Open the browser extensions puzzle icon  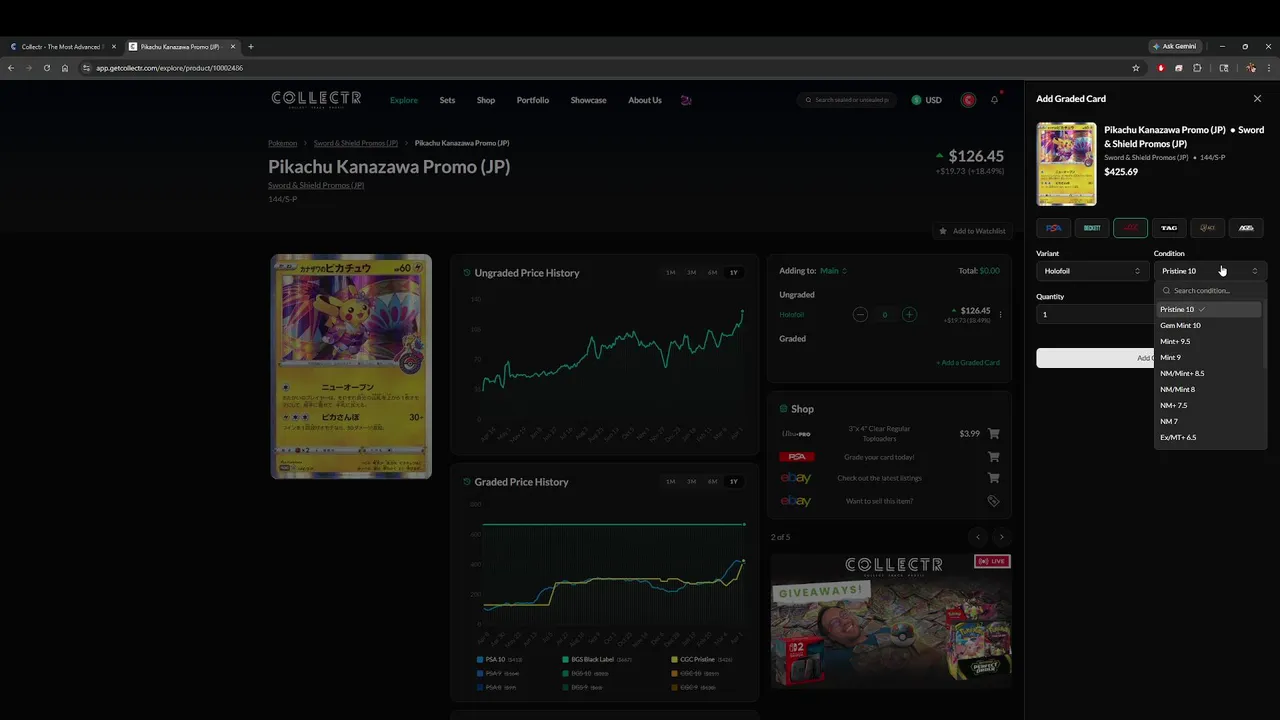tap(1197, 68)
